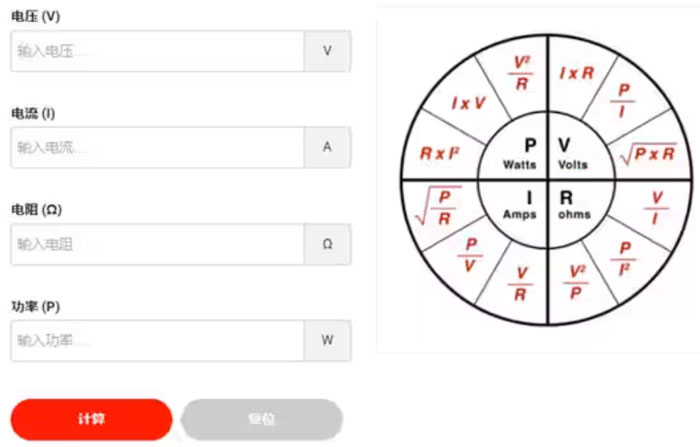Click the P over V formula segment
This screenshot has width=700, height=447.
pyautogui.click(x=470, y=255)
